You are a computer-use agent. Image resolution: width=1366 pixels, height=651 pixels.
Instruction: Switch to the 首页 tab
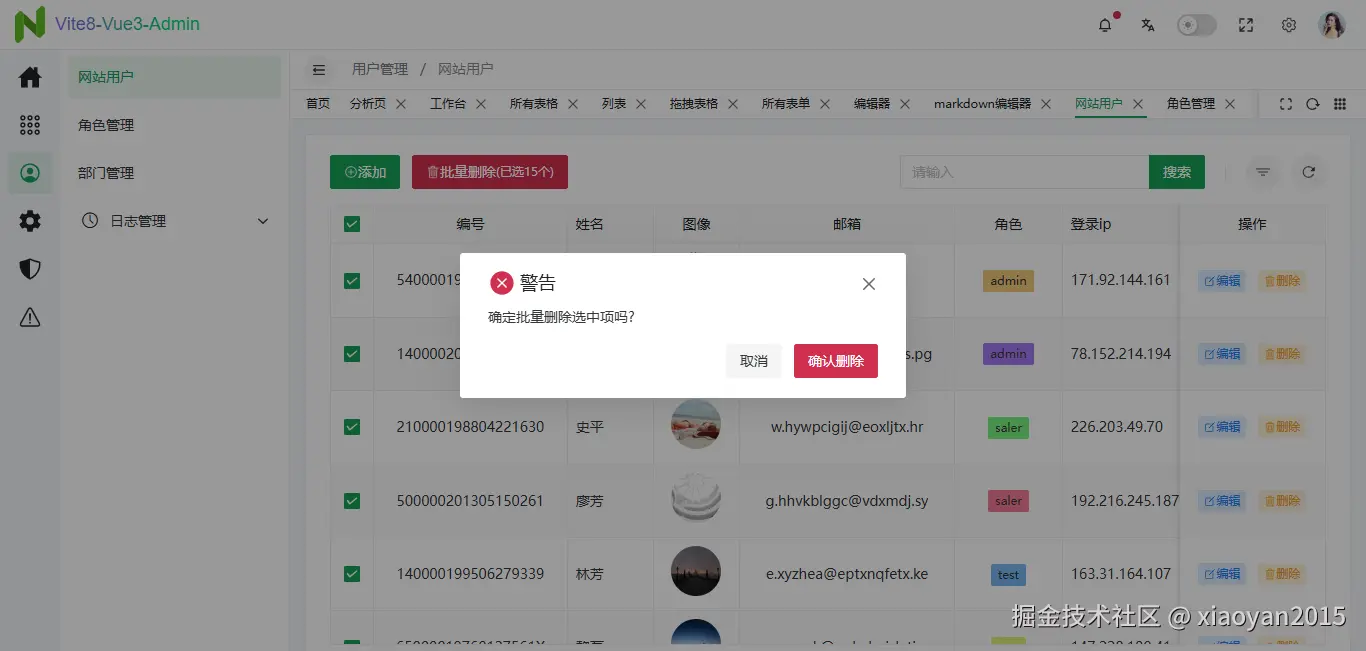pyautogui.click(x=318, y=103)
